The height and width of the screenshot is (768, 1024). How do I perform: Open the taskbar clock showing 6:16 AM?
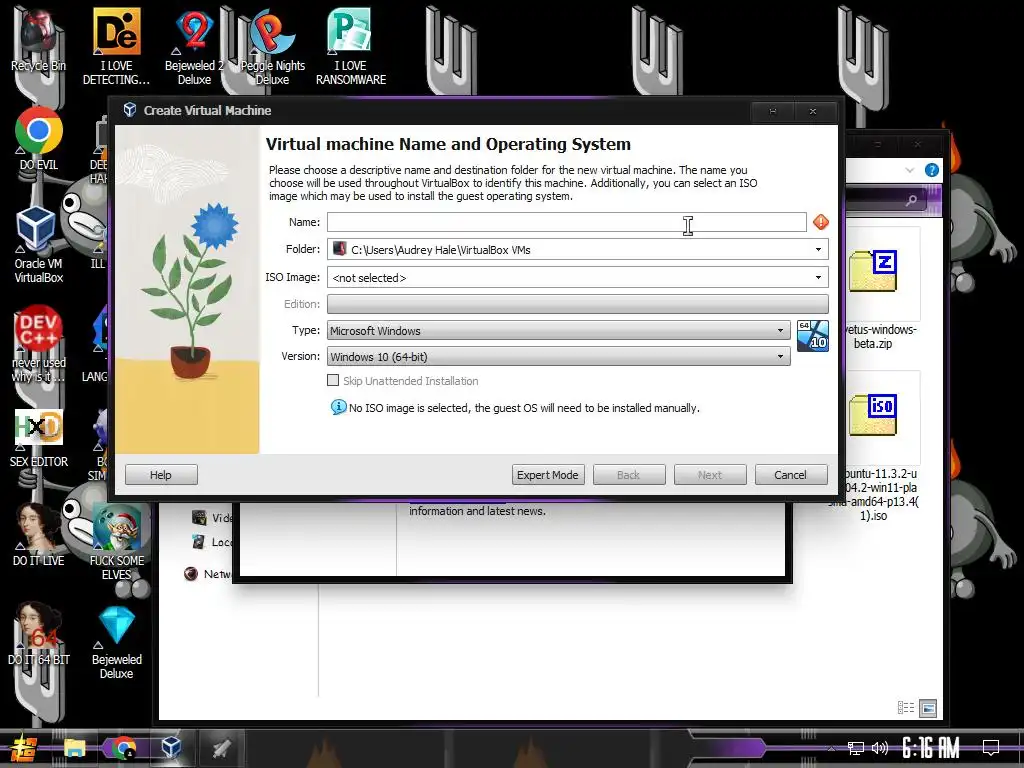click(x=930, y=747)
